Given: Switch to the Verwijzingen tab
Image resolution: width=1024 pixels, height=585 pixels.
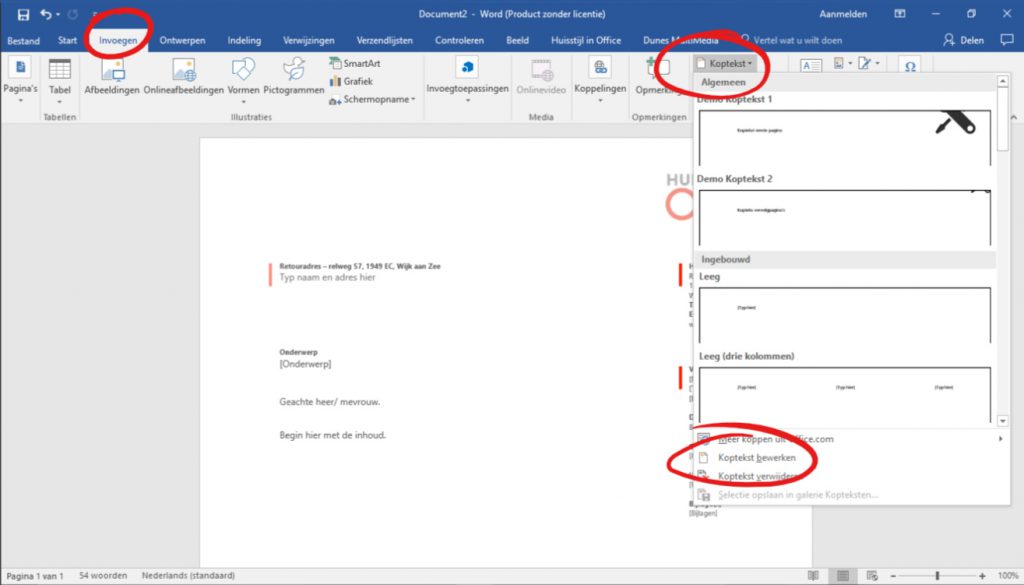Looking at the screenshot, I should [x=309, y=40].
